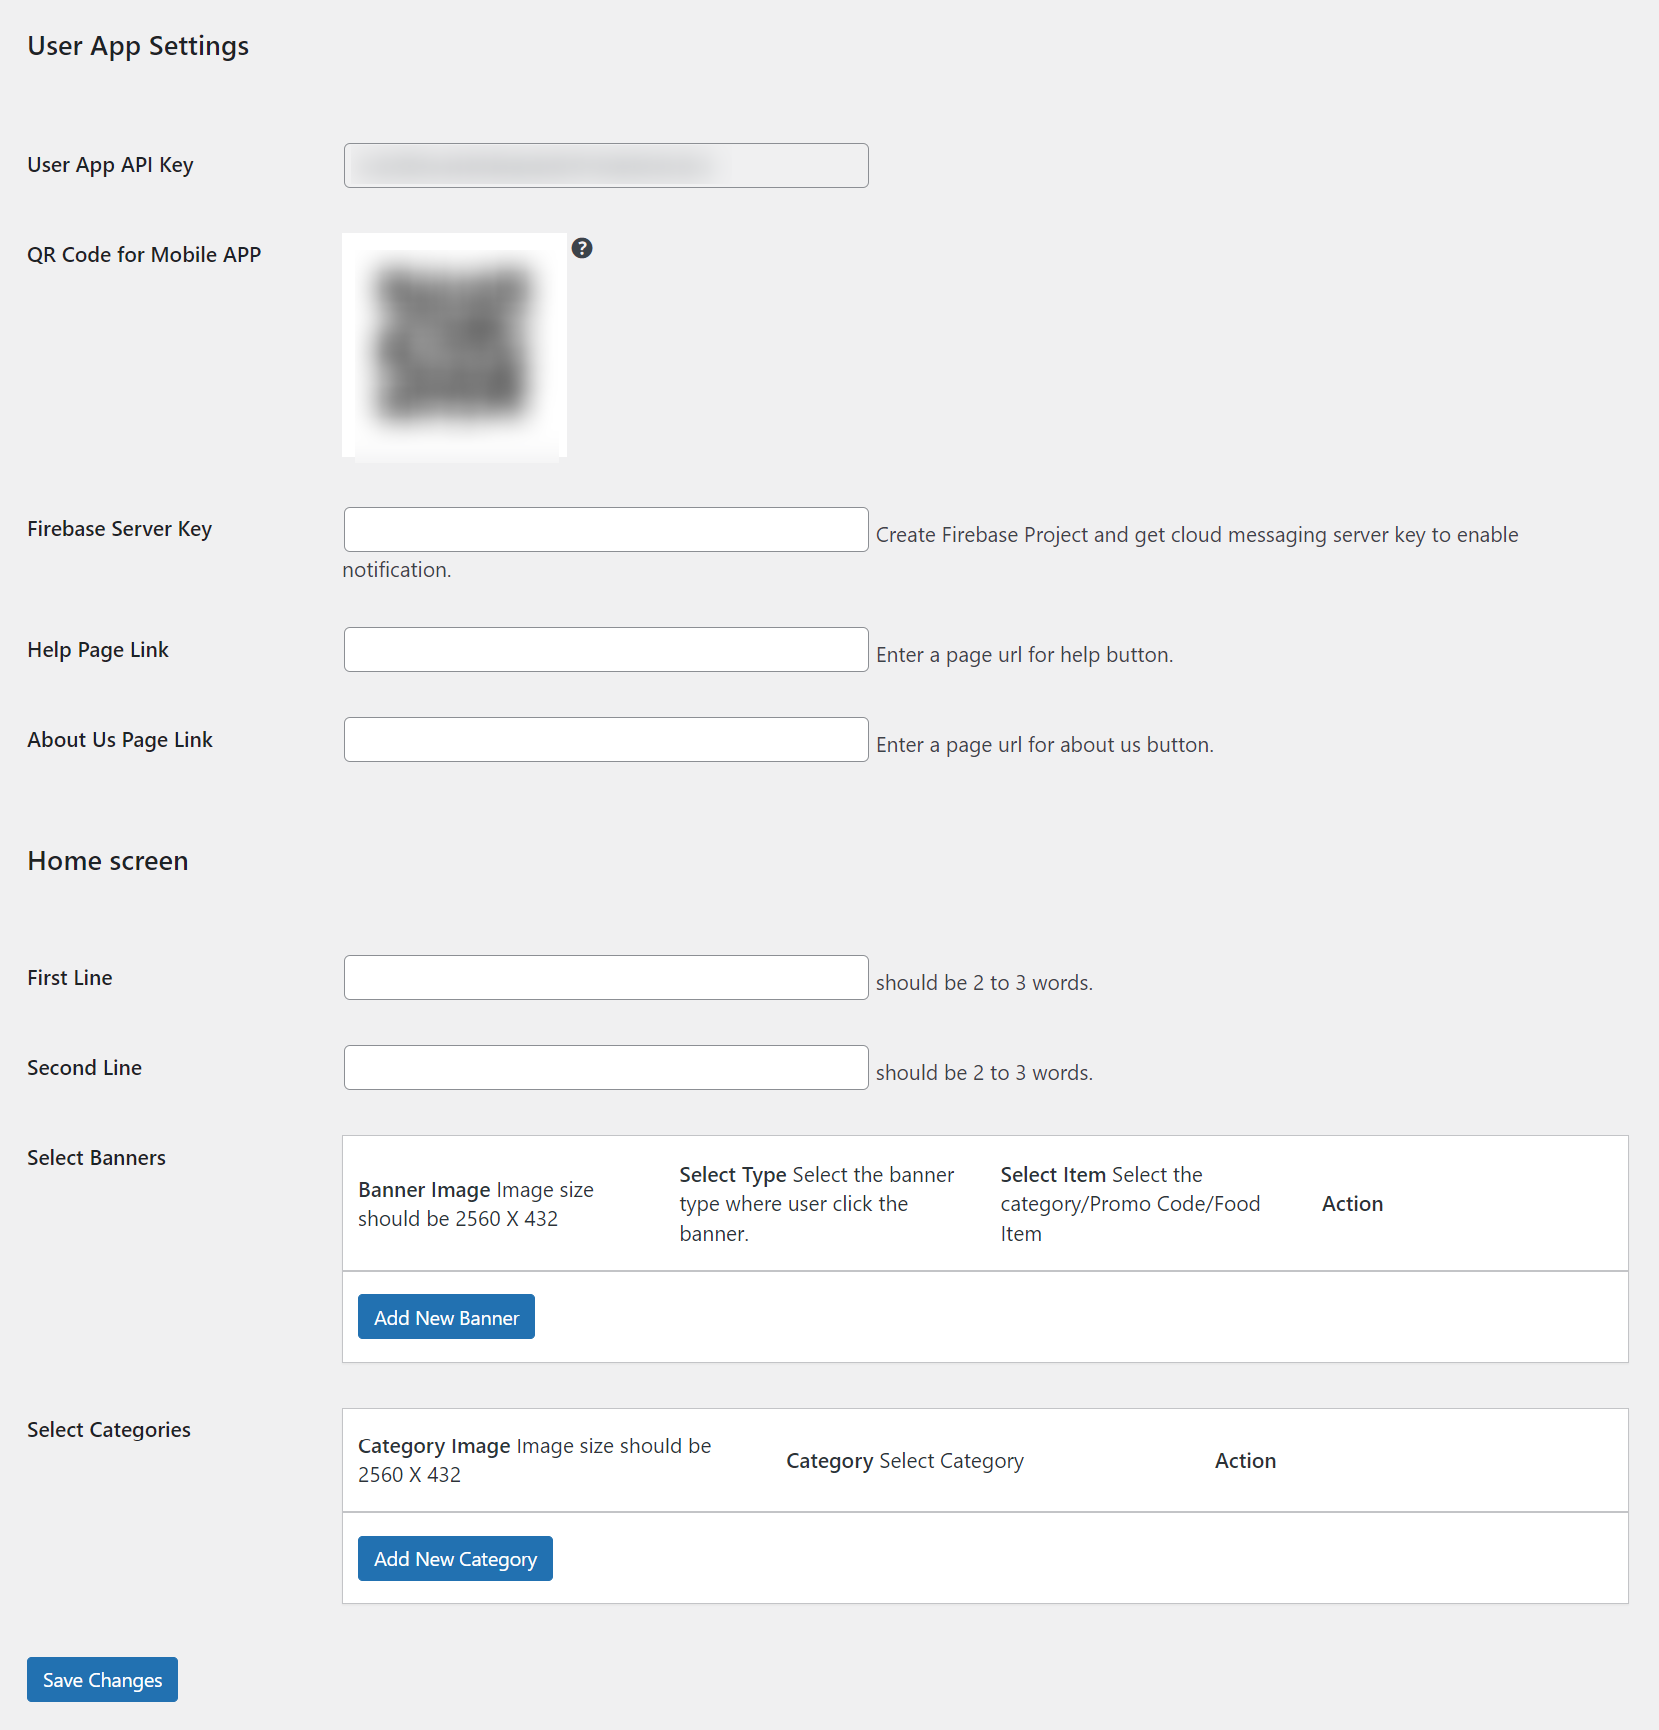Image resolution: width=1659 pixels, height=1730 pixels.
Task: Click the User App API Key field
Action: (606, 165)
